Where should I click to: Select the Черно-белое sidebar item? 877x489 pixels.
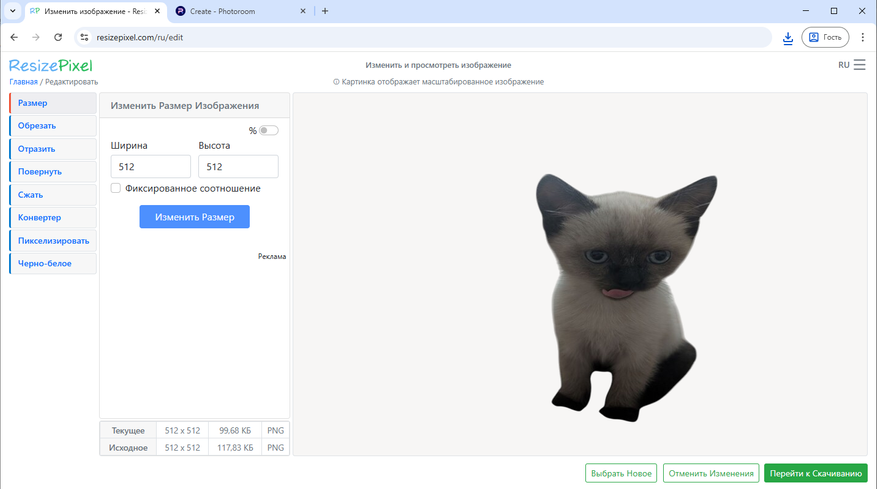[53, 264]
